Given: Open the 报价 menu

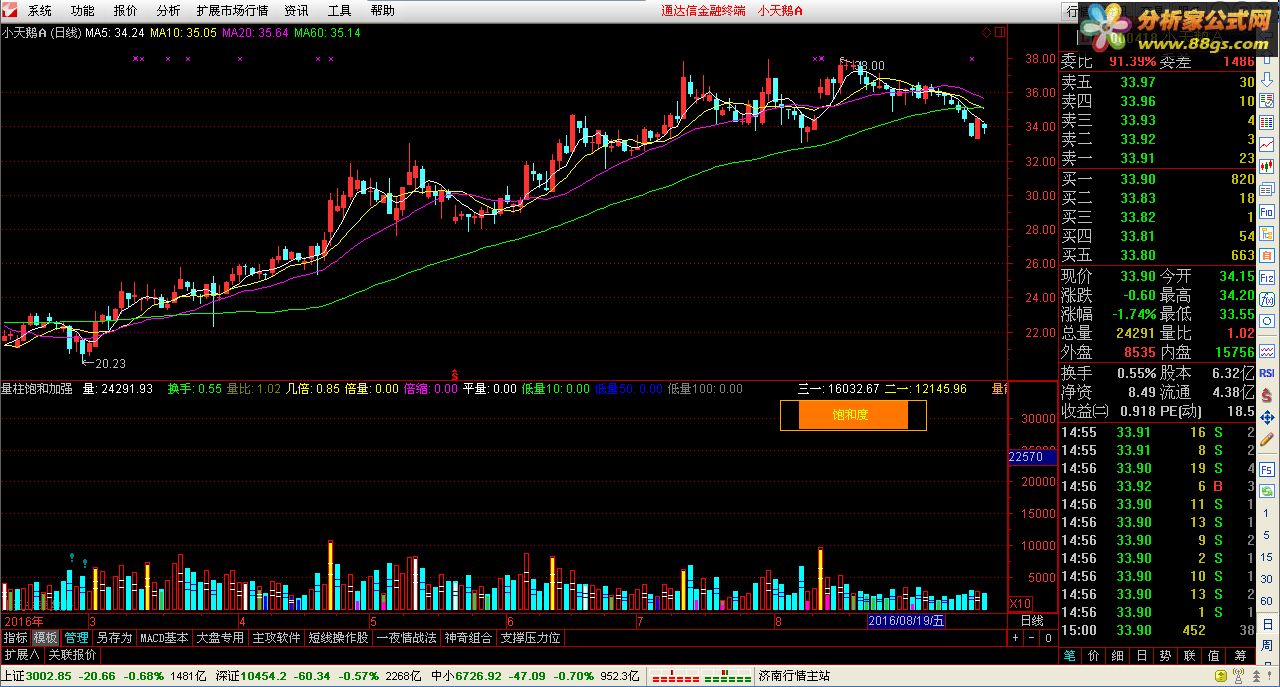Looking at the screenshot, I should (x=126, y=11).
